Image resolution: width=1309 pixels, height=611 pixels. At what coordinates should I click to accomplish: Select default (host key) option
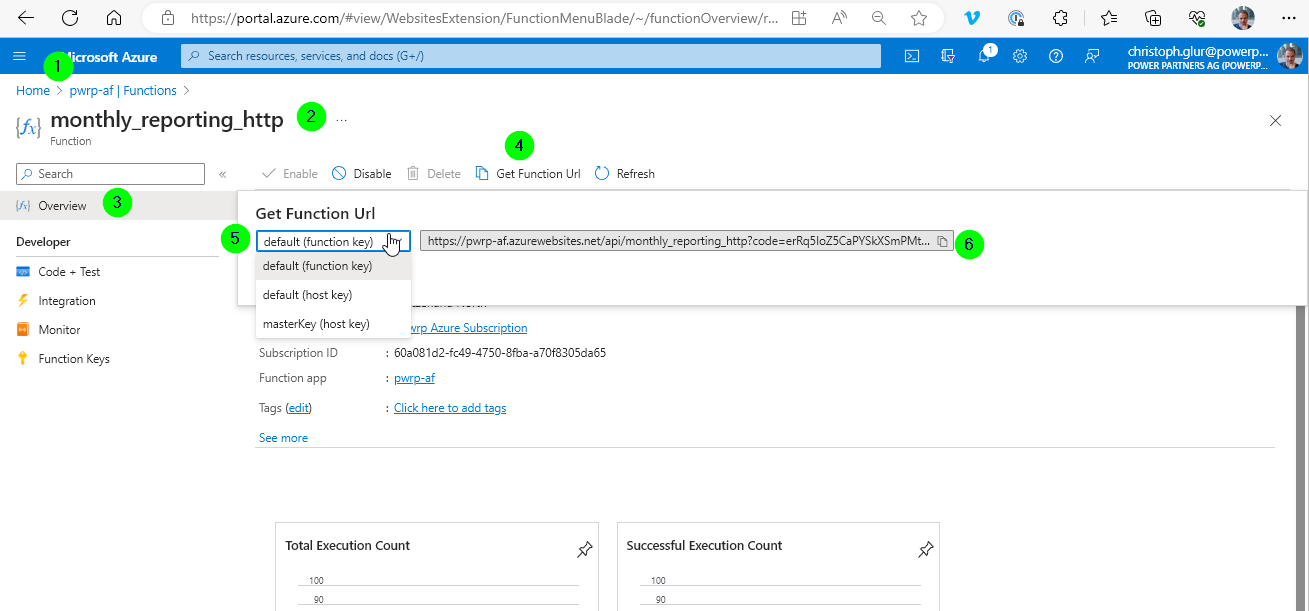[333, 295]
